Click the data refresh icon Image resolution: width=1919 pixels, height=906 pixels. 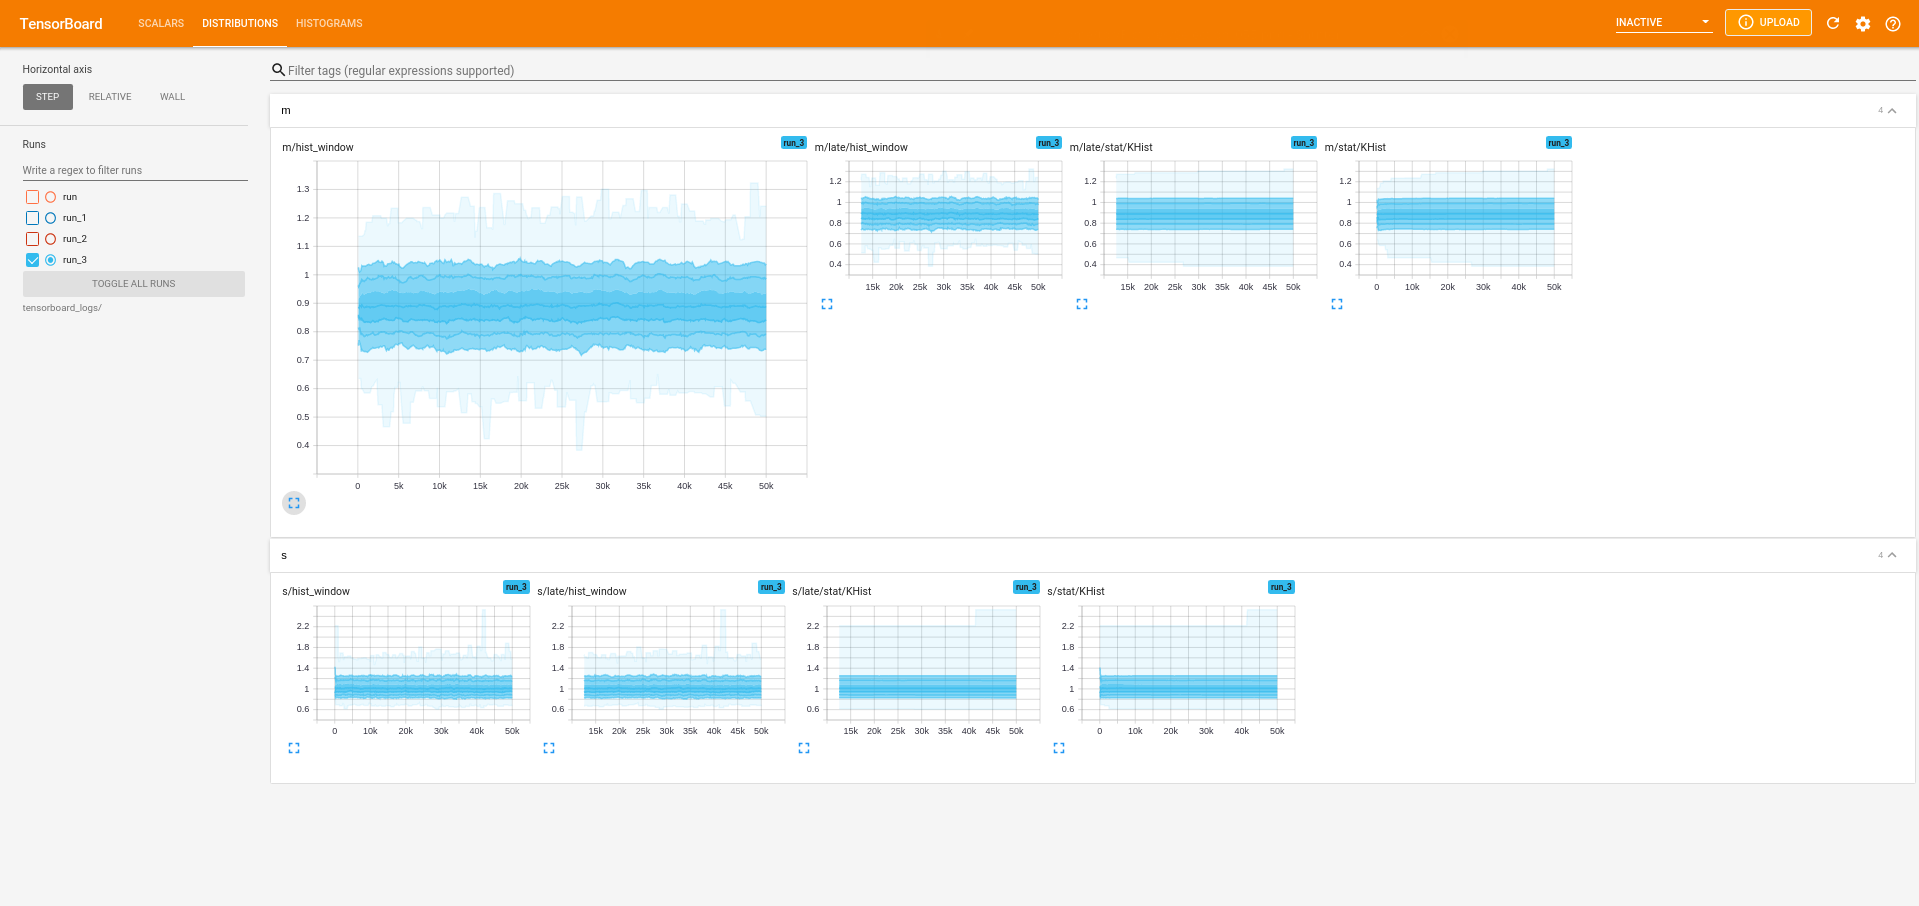(x=1833, y=23)
